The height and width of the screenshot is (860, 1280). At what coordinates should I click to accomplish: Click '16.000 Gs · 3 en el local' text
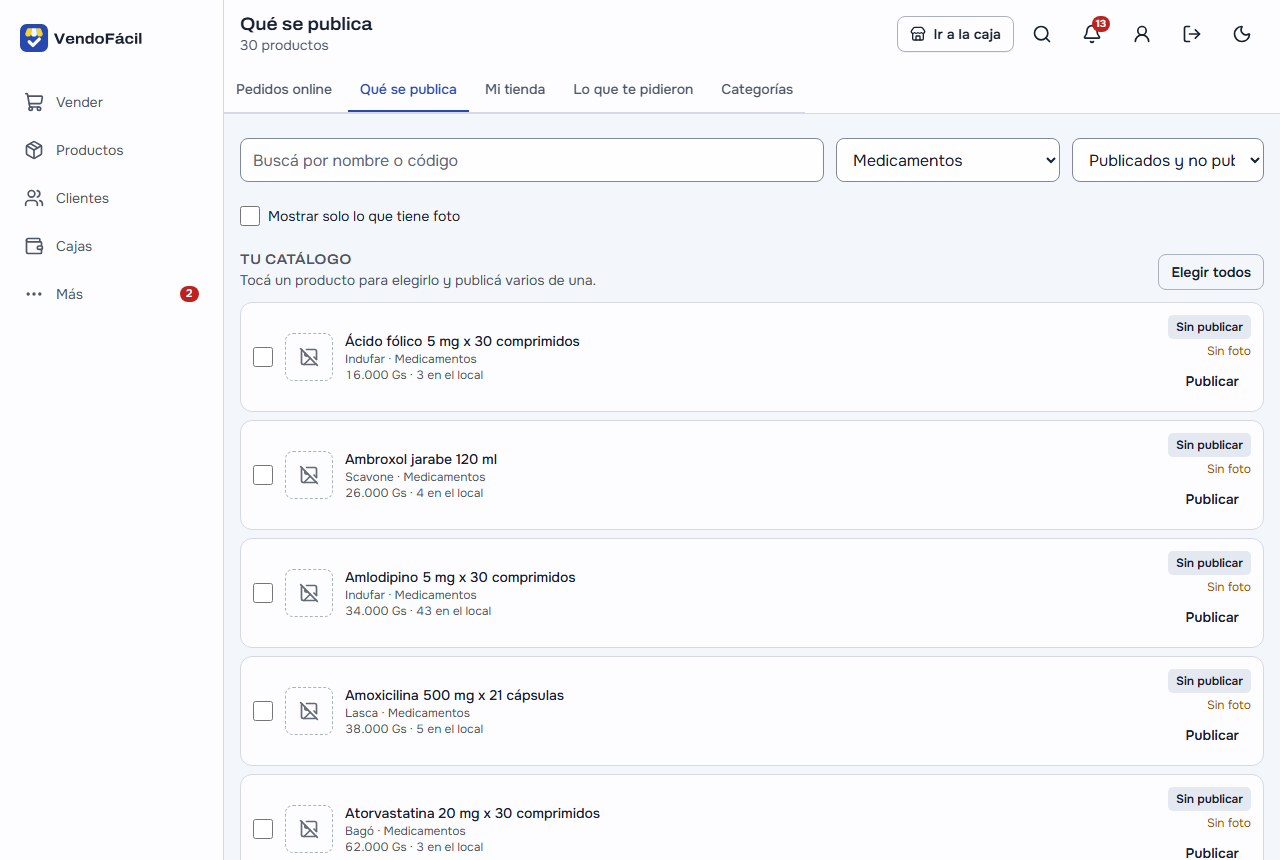click(414, 375)
